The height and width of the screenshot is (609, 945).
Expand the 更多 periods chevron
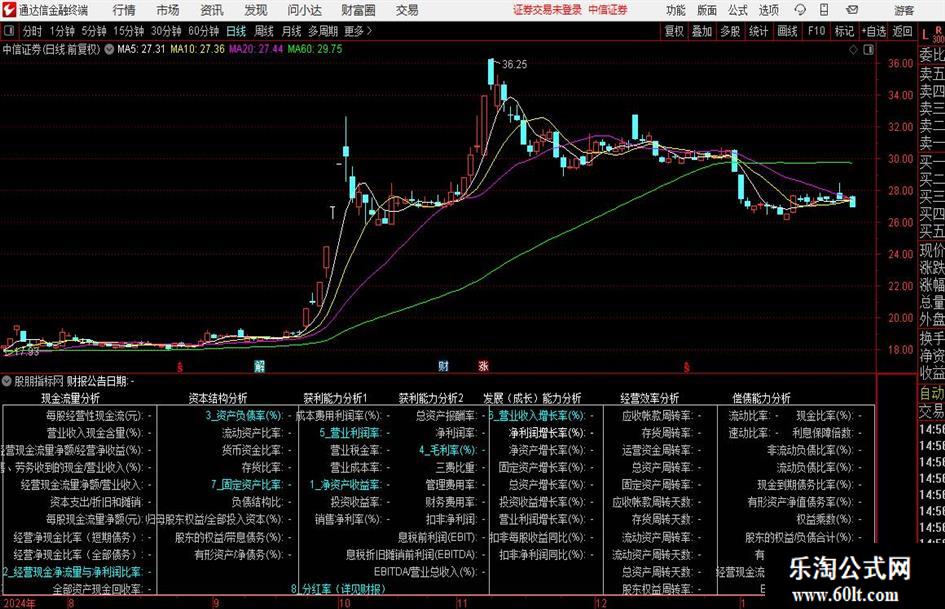[359, 31]
